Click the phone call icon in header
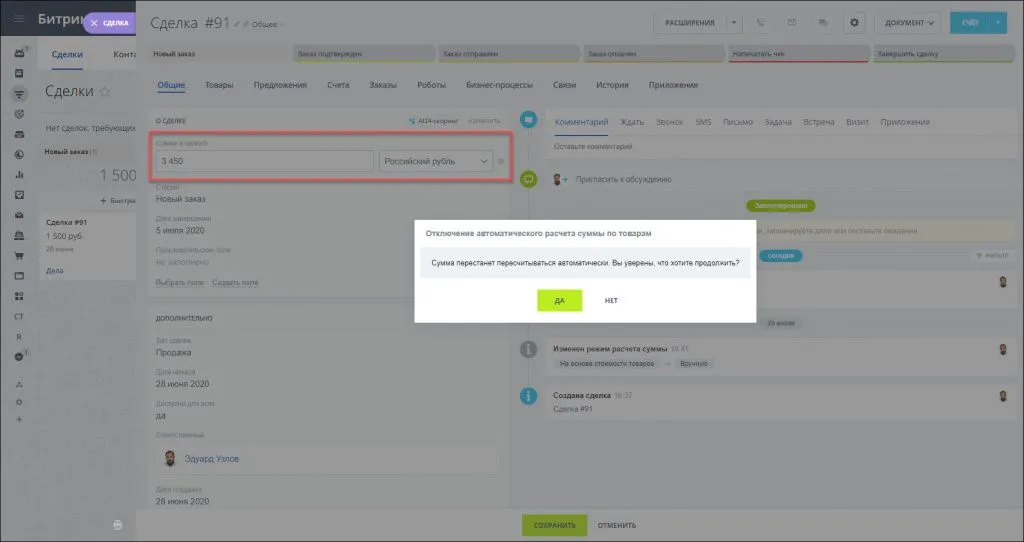The height and width of the screenshot is (542, 1024). click(x=762, y=22)
